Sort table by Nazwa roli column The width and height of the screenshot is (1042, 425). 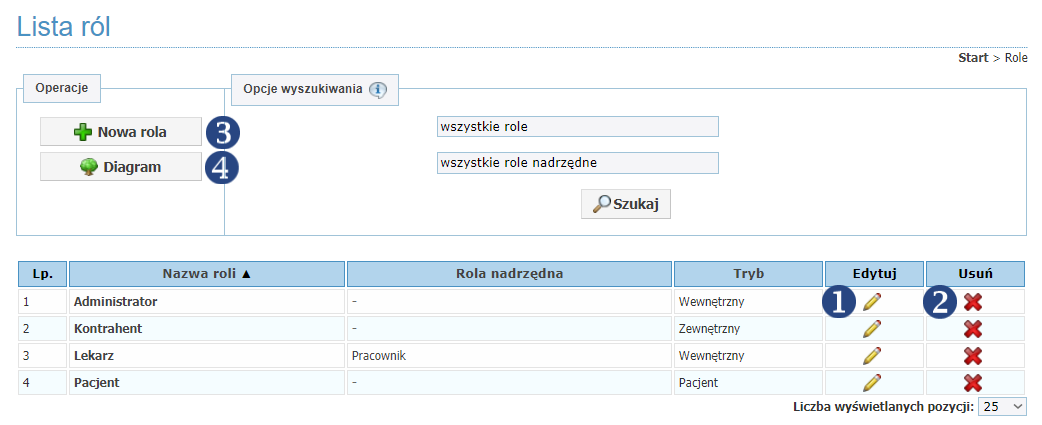coord(207,274)
